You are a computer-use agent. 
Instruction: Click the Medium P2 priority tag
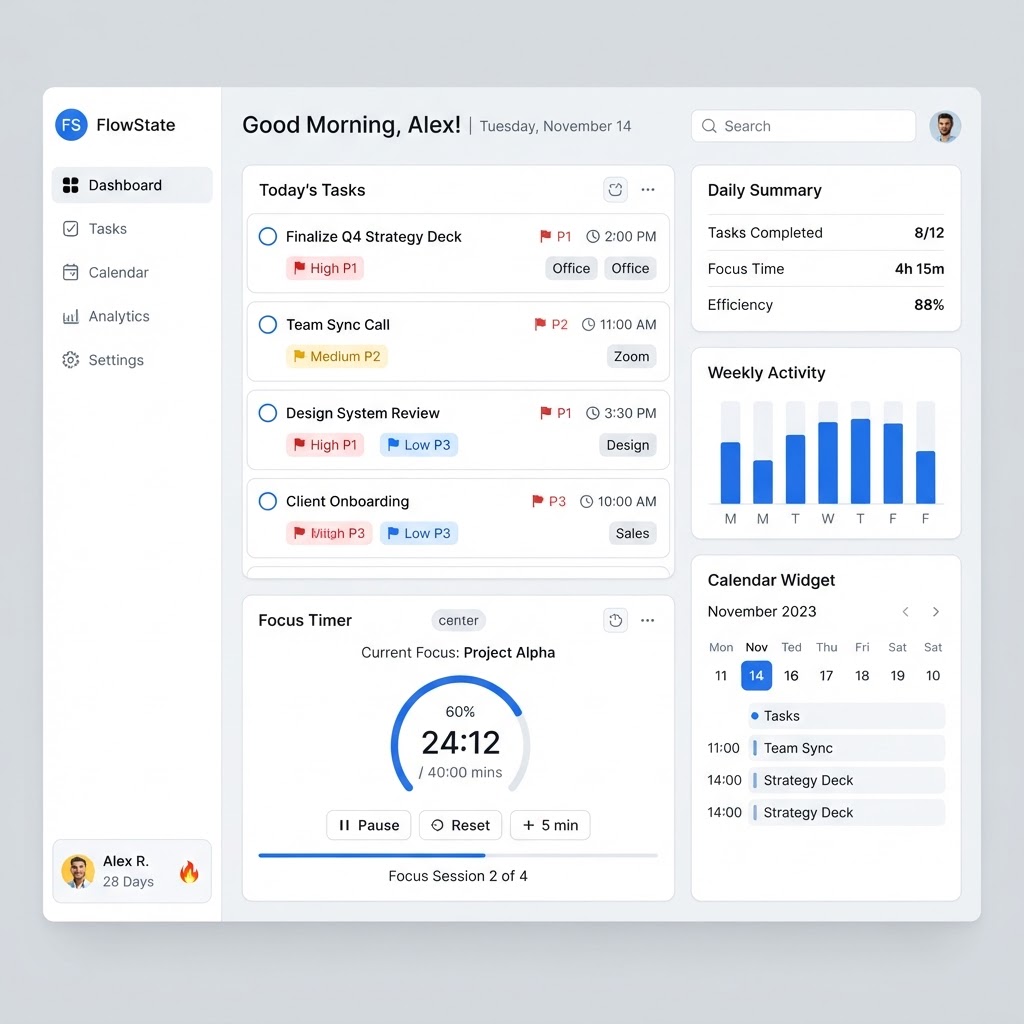[x=336, y=357]
